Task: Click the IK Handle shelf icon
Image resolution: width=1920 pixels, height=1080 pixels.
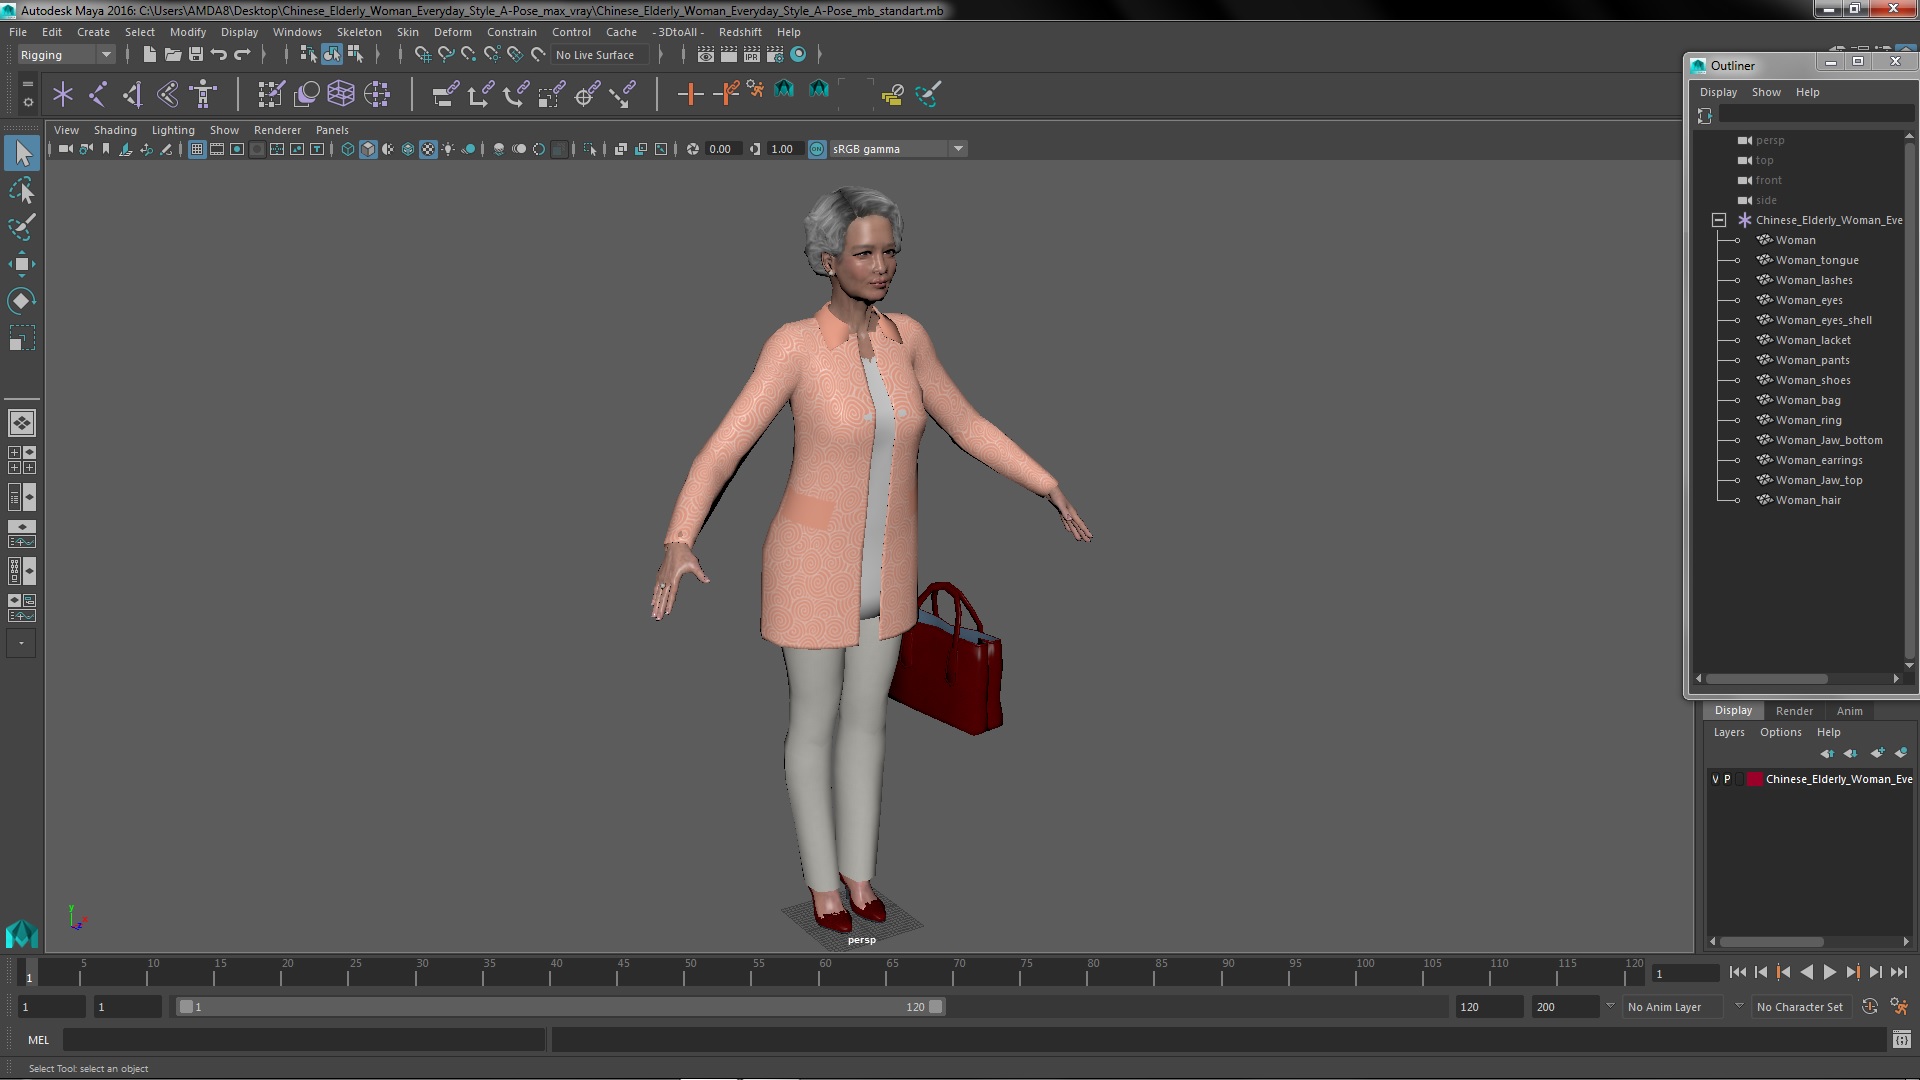Action: 133,94
